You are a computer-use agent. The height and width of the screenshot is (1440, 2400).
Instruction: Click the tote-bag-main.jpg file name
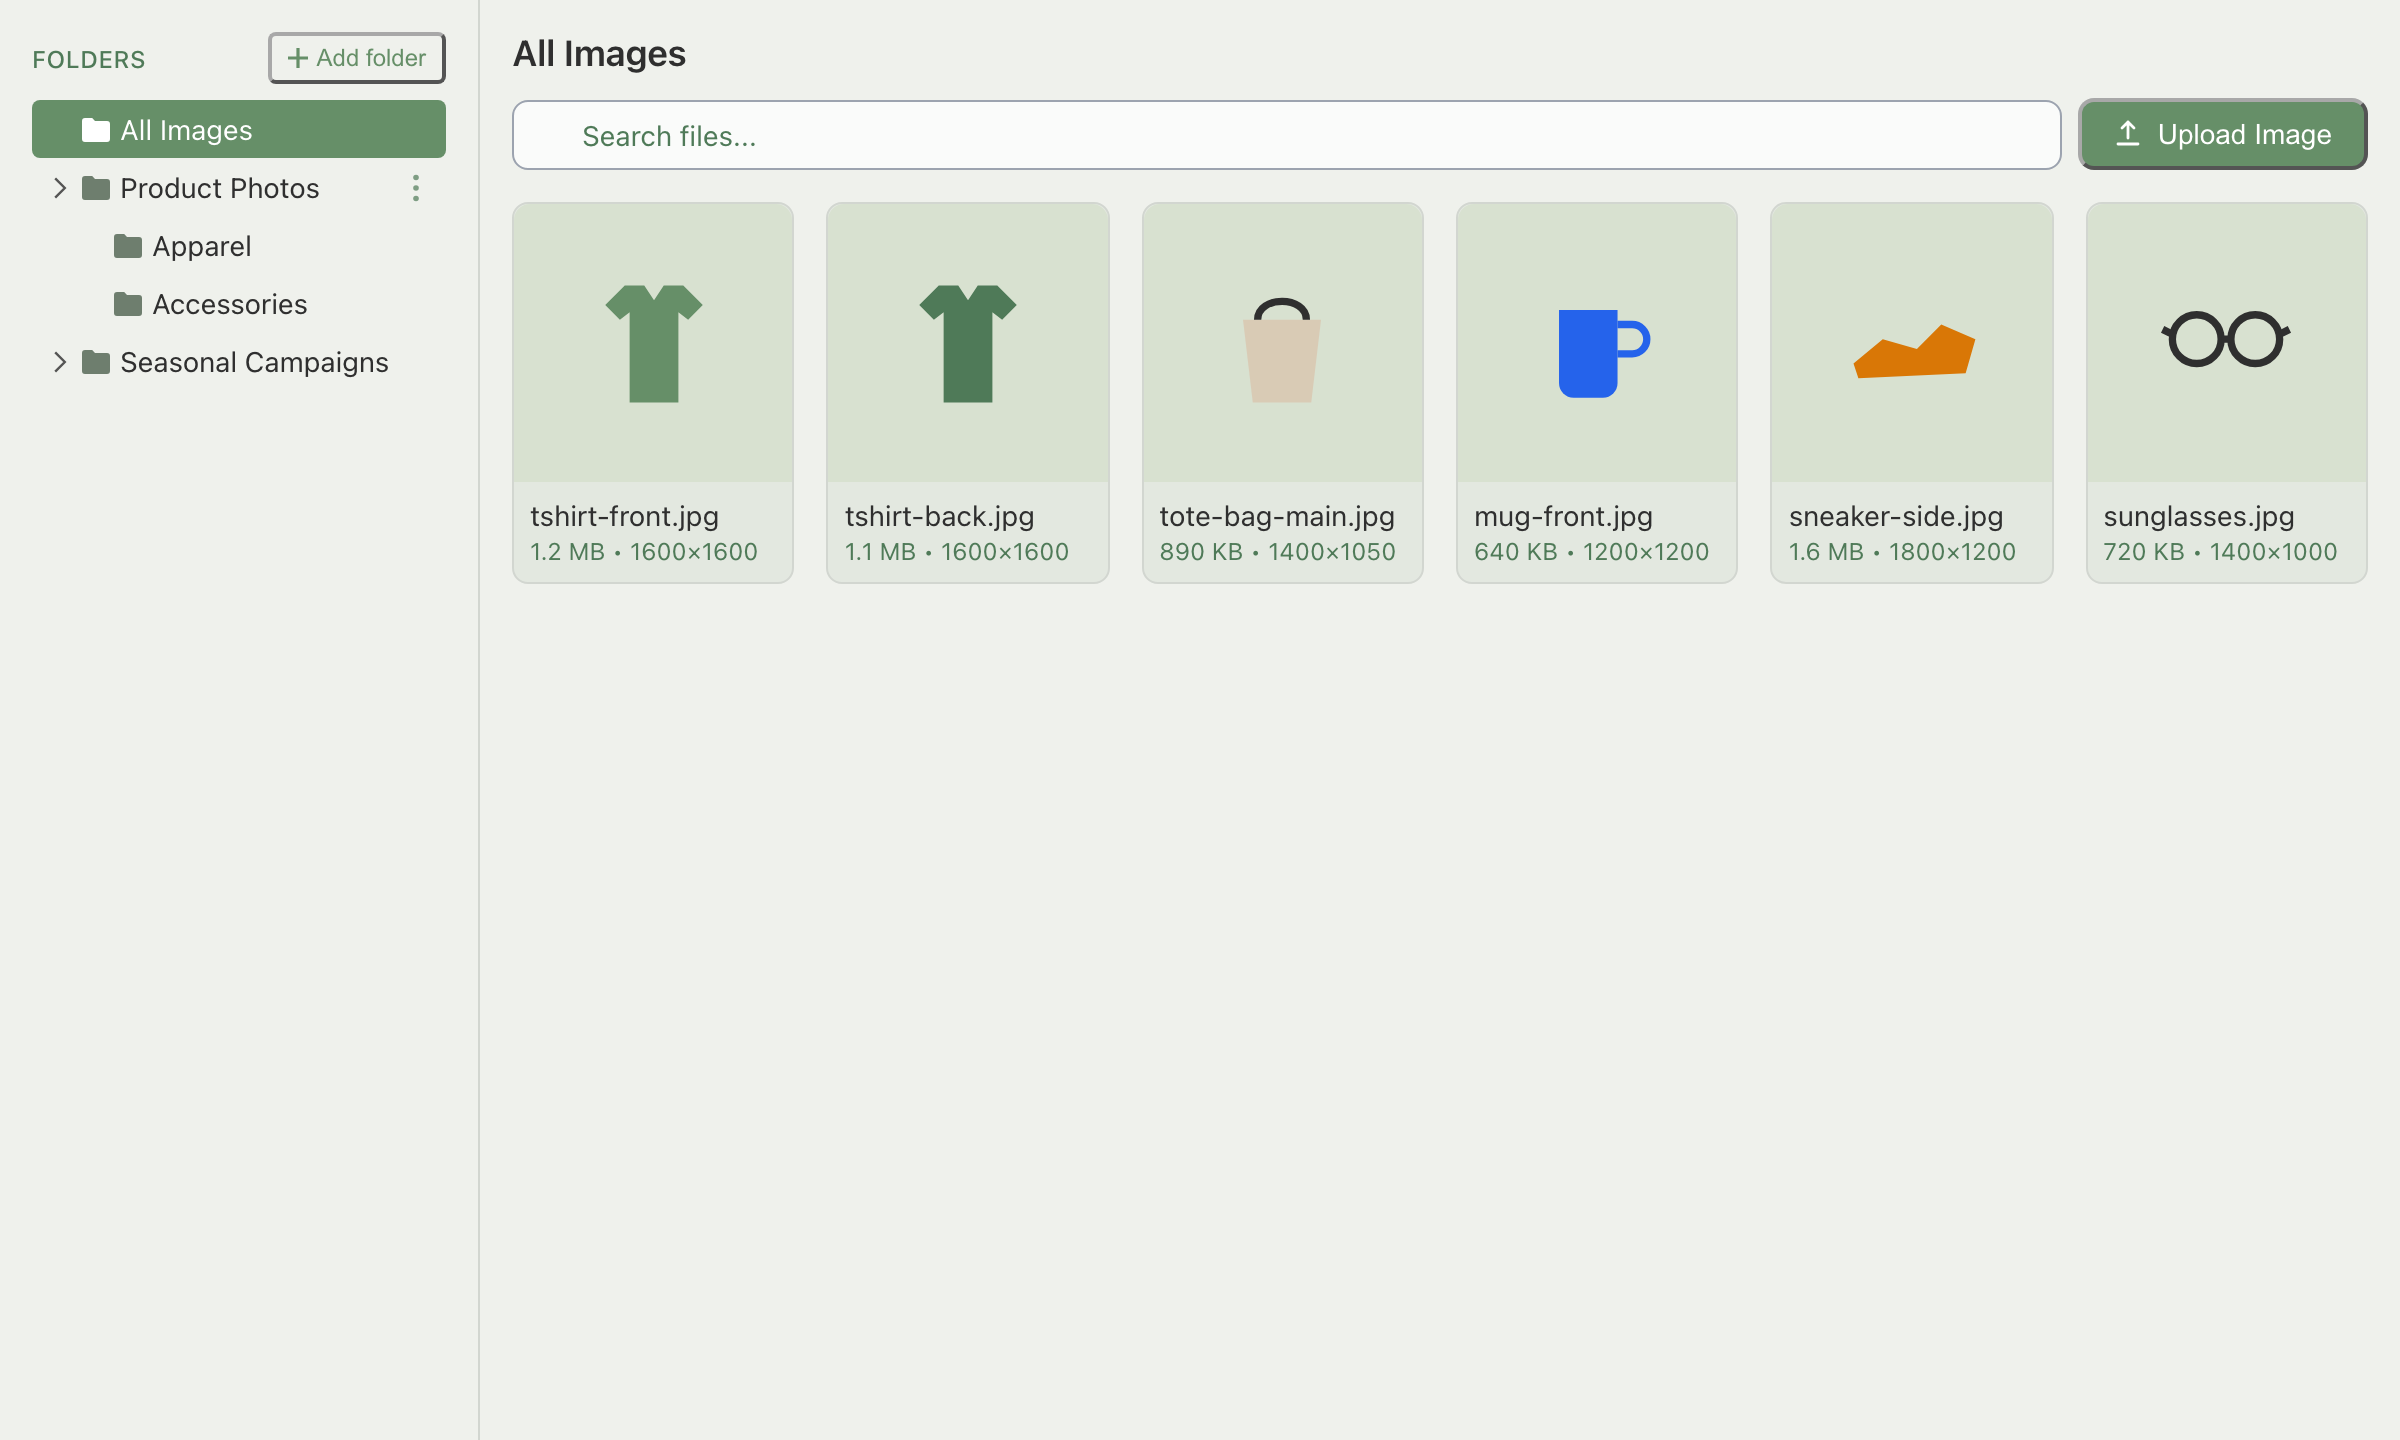[1276, 517]
